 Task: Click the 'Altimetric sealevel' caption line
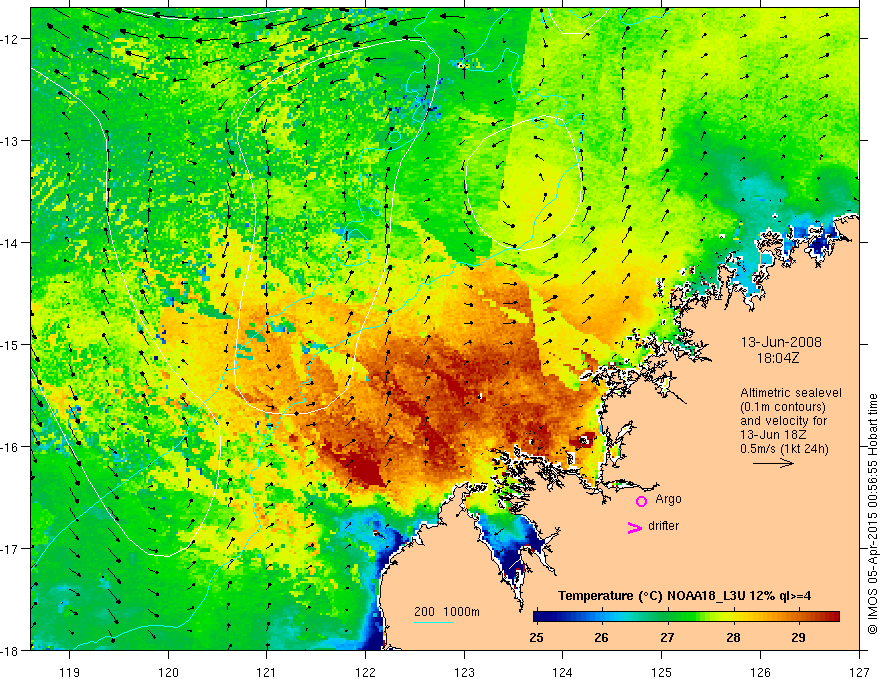point(791,393)
